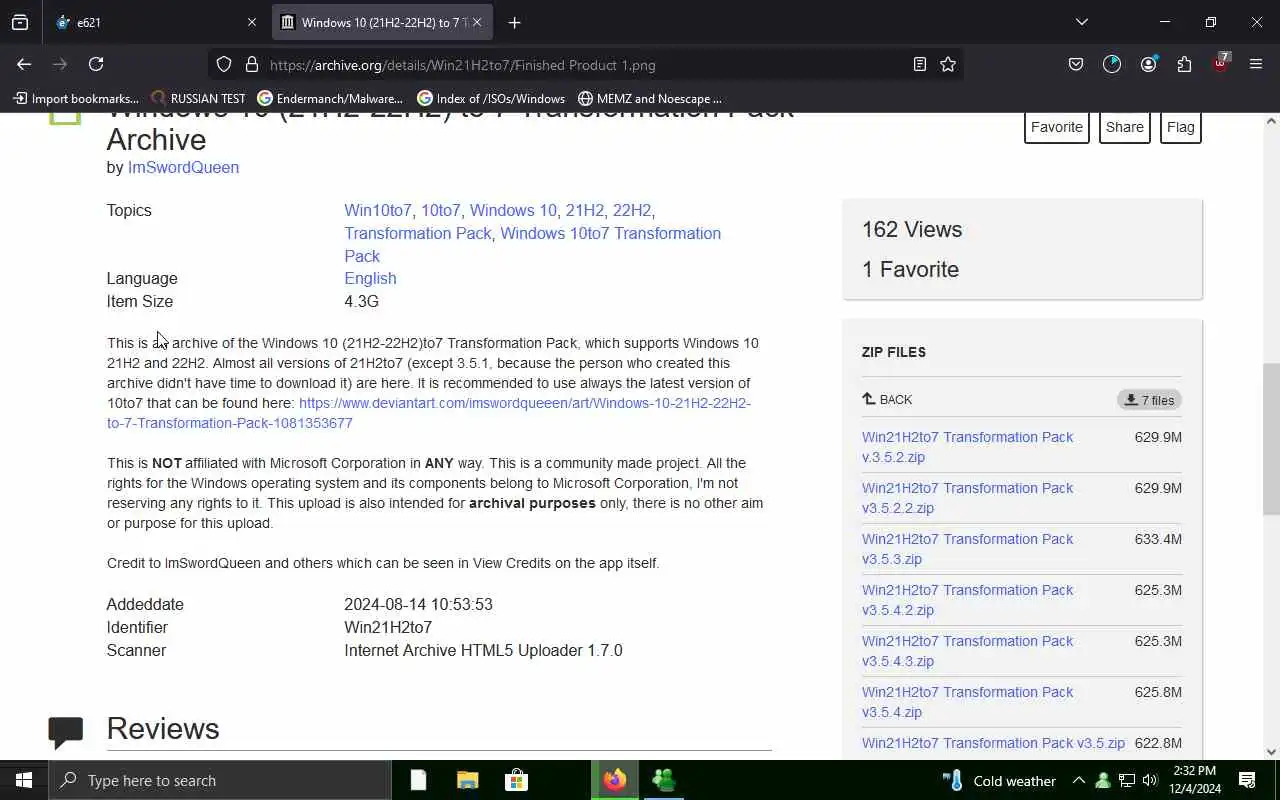Screen dimensions: 1280x800
Task: Close the Windows 10 to 7 archive tab
Action: 477,22
